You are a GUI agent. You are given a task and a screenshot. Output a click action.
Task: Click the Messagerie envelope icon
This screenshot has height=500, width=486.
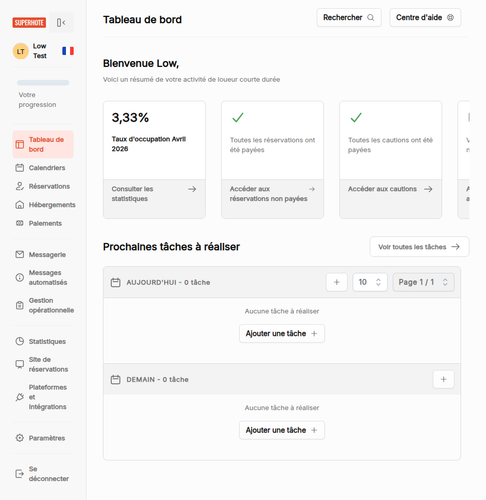pos(20,254)
